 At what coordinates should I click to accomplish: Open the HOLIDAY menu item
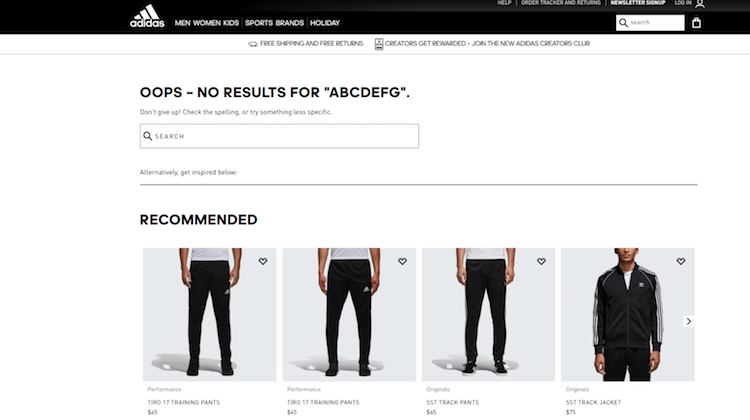coord(325,22)
